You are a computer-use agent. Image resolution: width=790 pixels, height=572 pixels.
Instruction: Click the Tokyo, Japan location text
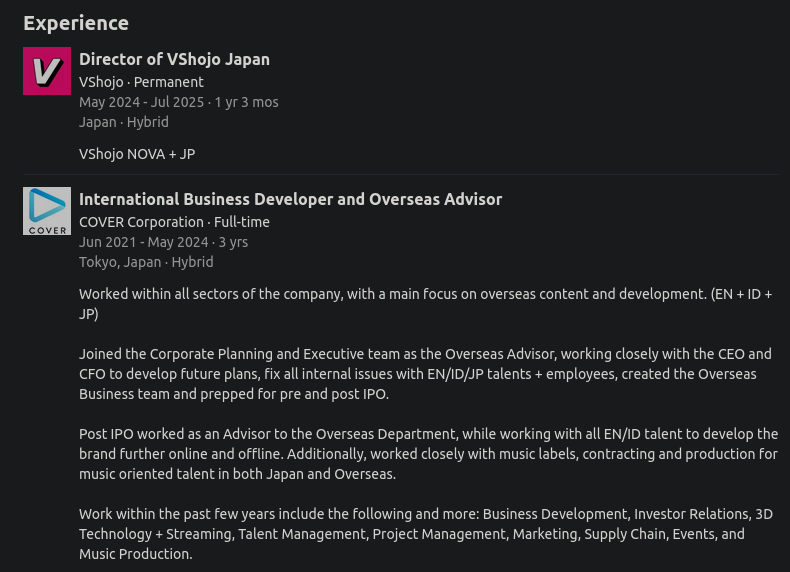click(120, 262)
